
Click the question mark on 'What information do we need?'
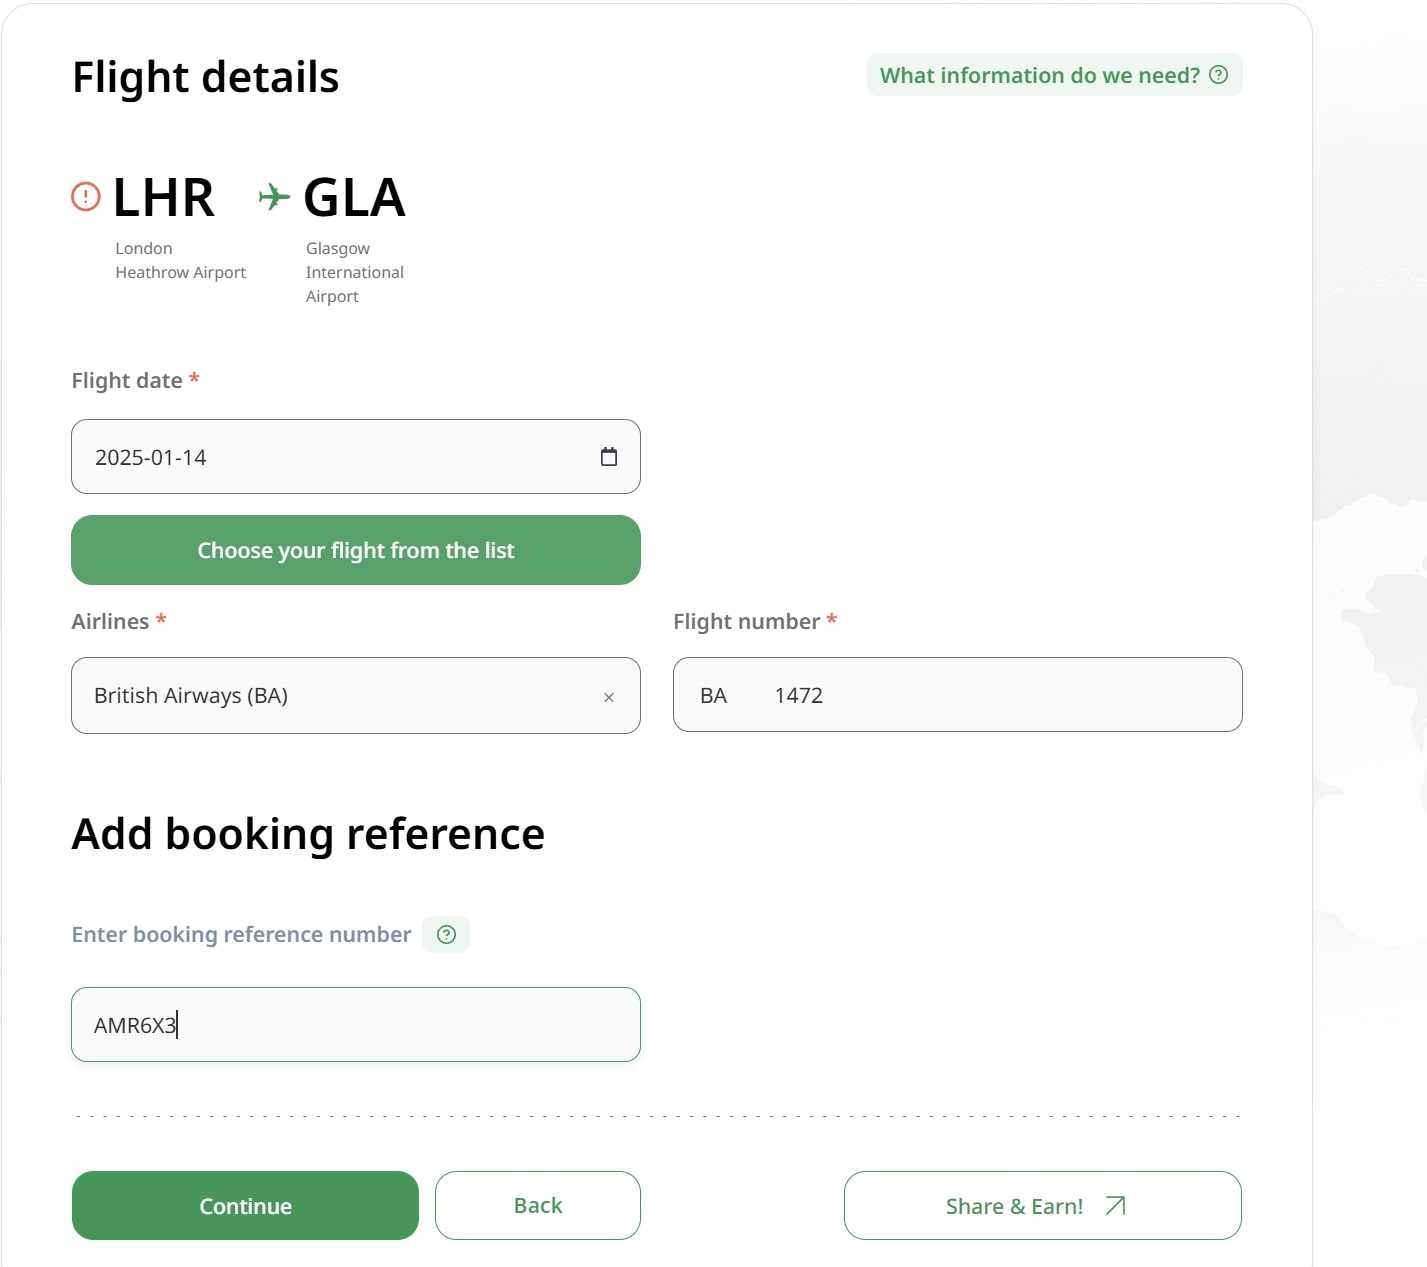tap(1218, 74)
